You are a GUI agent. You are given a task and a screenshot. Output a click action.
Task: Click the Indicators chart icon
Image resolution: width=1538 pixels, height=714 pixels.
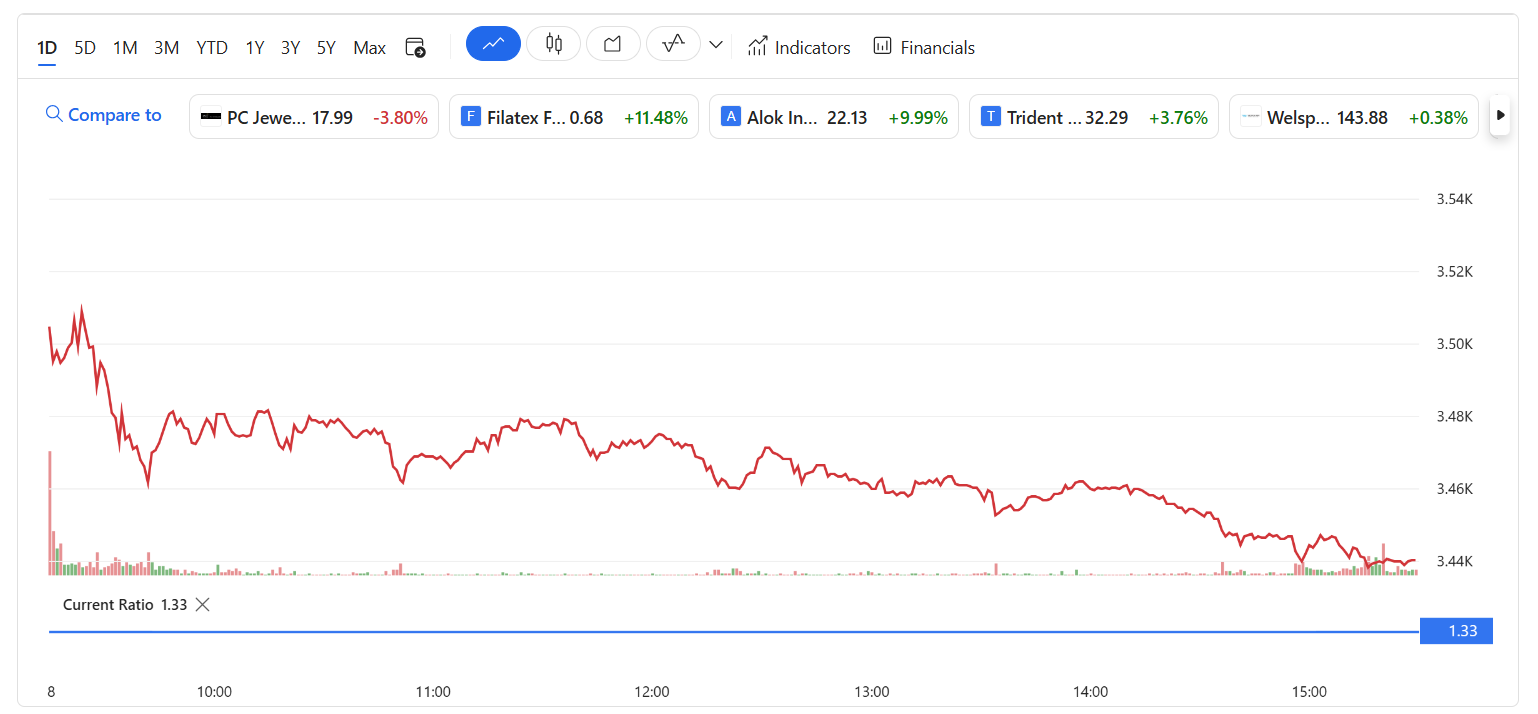pyautogui.click(x=757, y=46)
